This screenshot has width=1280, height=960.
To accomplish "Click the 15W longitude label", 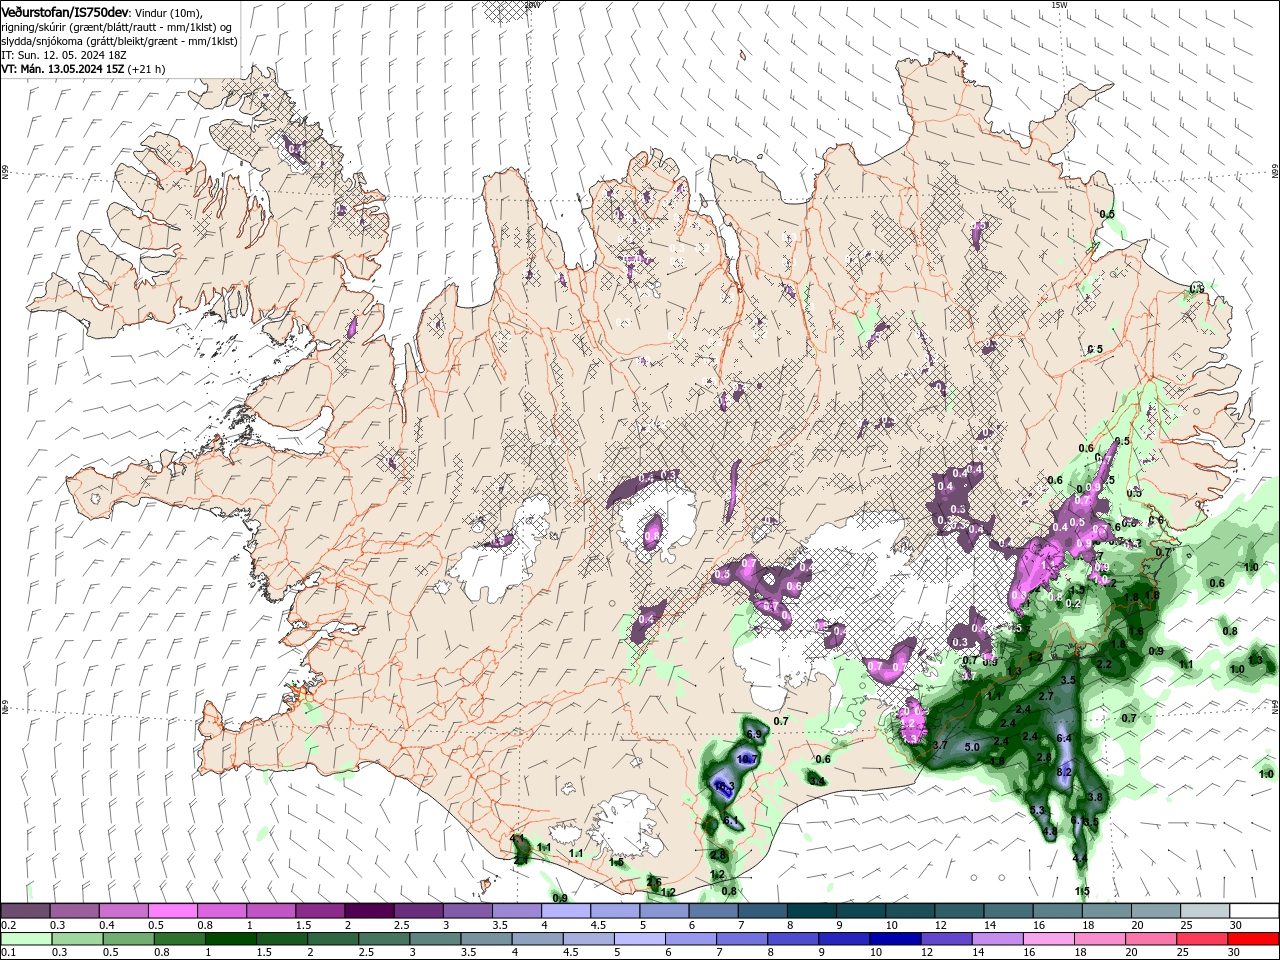I will (1059, 5).
